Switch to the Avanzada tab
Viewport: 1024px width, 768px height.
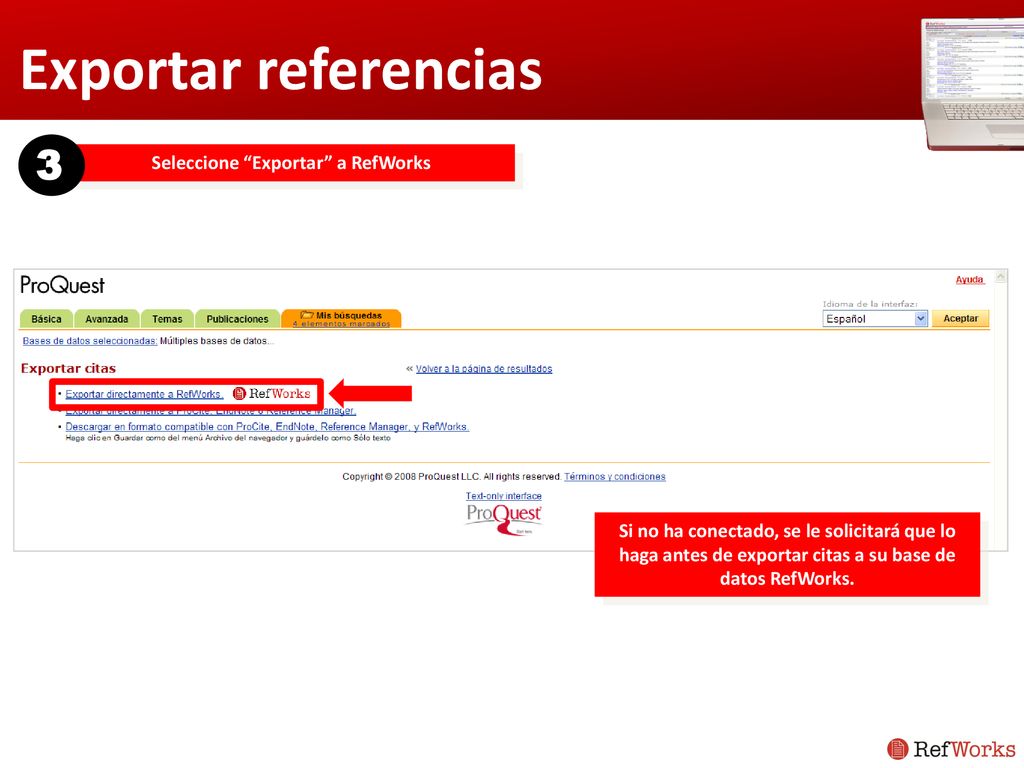[106, 319]
